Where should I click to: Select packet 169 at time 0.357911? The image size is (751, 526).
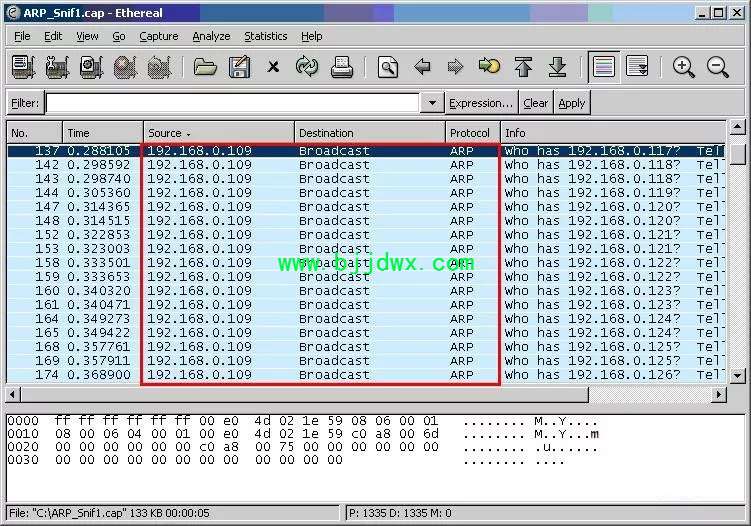click(366, 361)
